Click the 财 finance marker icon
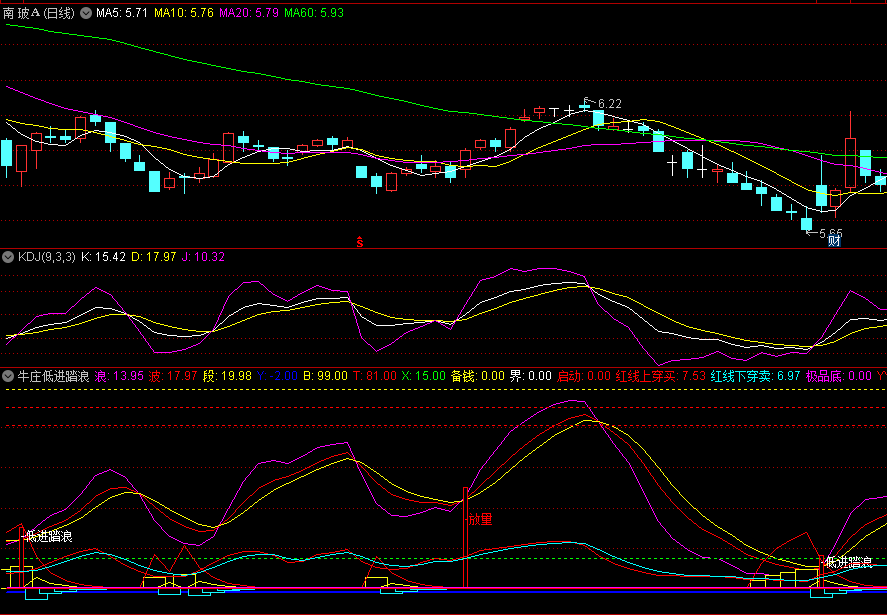 [834, 242]
